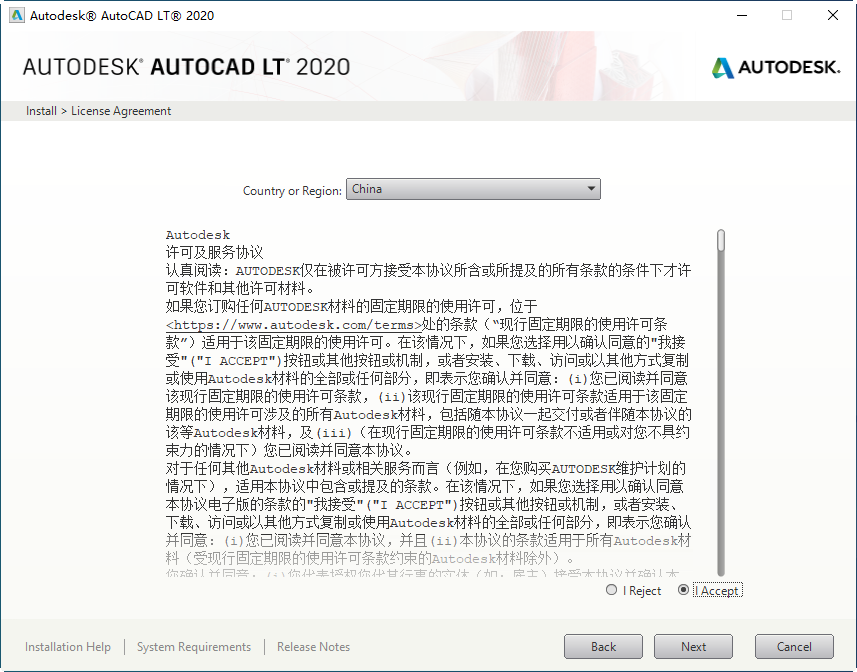857x672 pixels.
Task: Click the 'Install > License Agreement' breadcrumb text
Action: pyautogui.click(x=98, y=111)
